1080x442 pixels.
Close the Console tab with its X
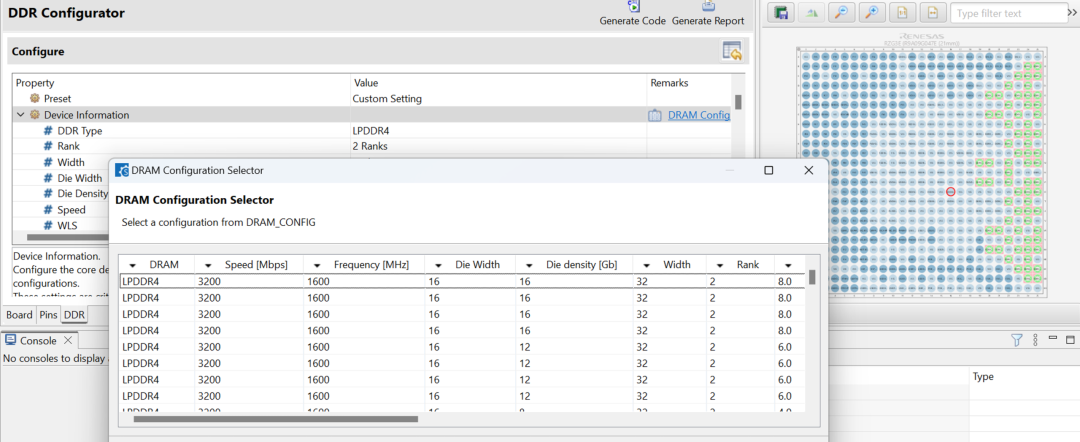pos(68,340)
